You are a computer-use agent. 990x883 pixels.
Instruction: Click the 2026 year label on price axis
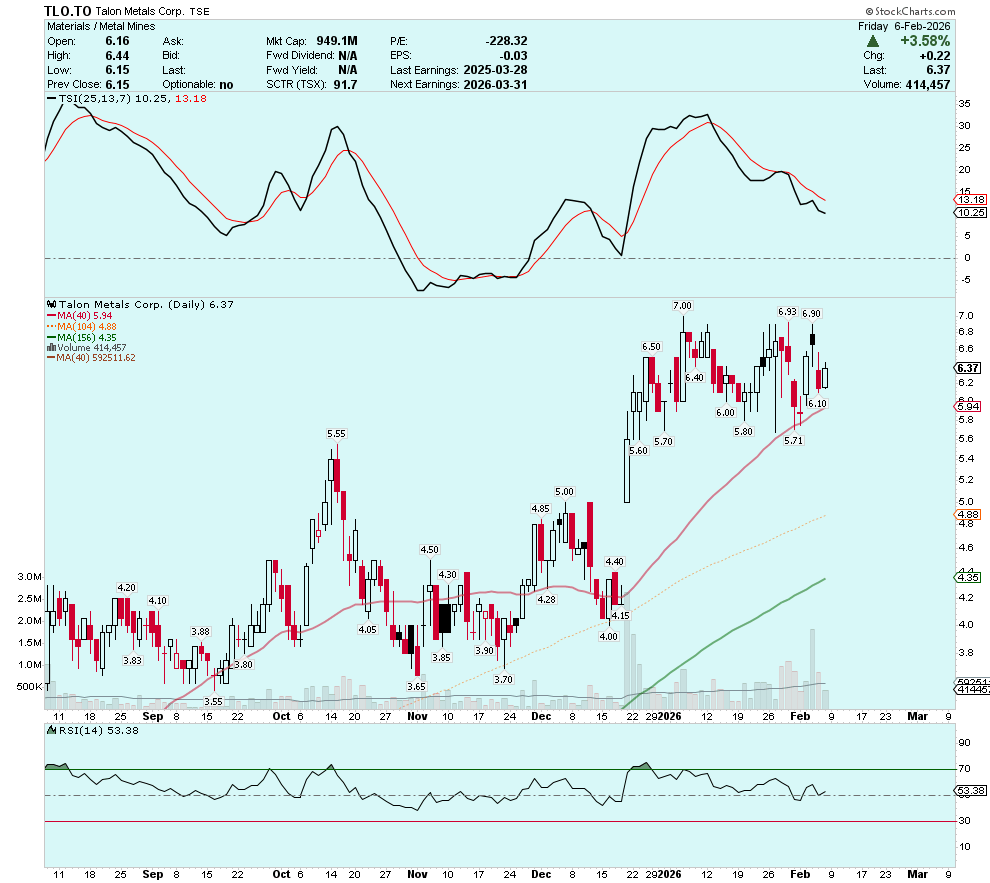[x=669, y=716]
